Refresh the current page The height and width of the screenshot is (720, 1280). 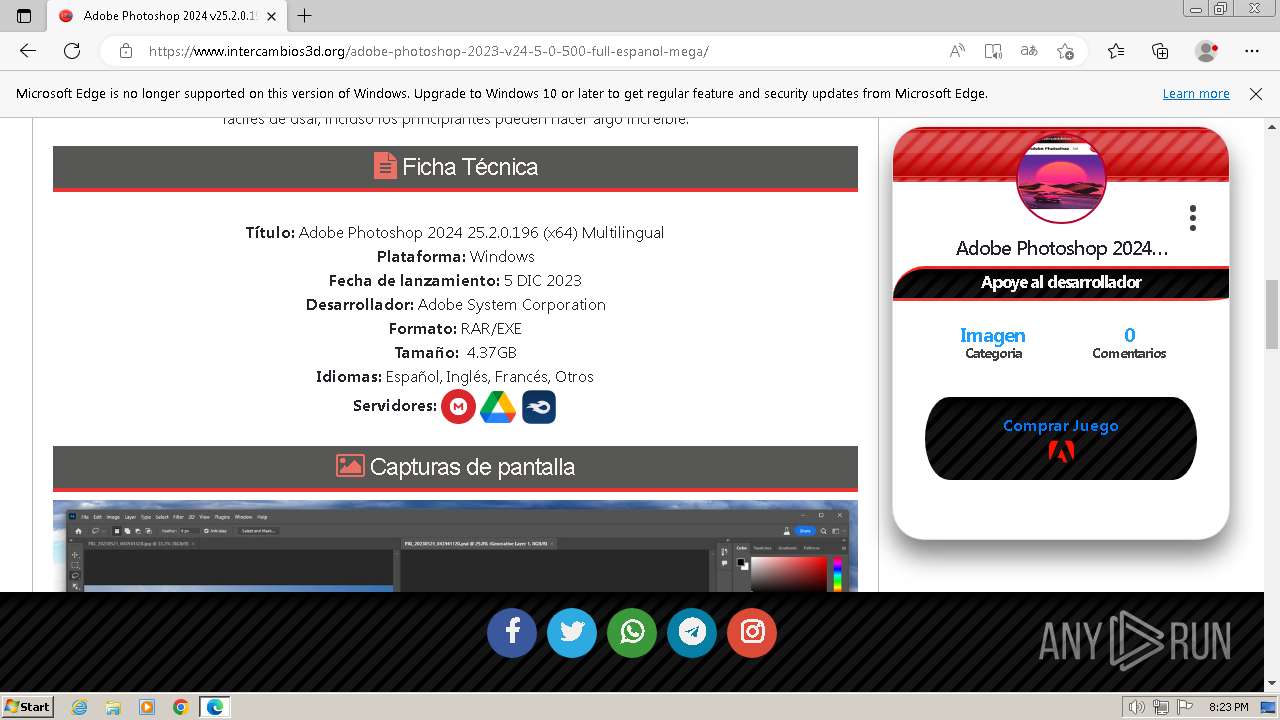(72, 51)
